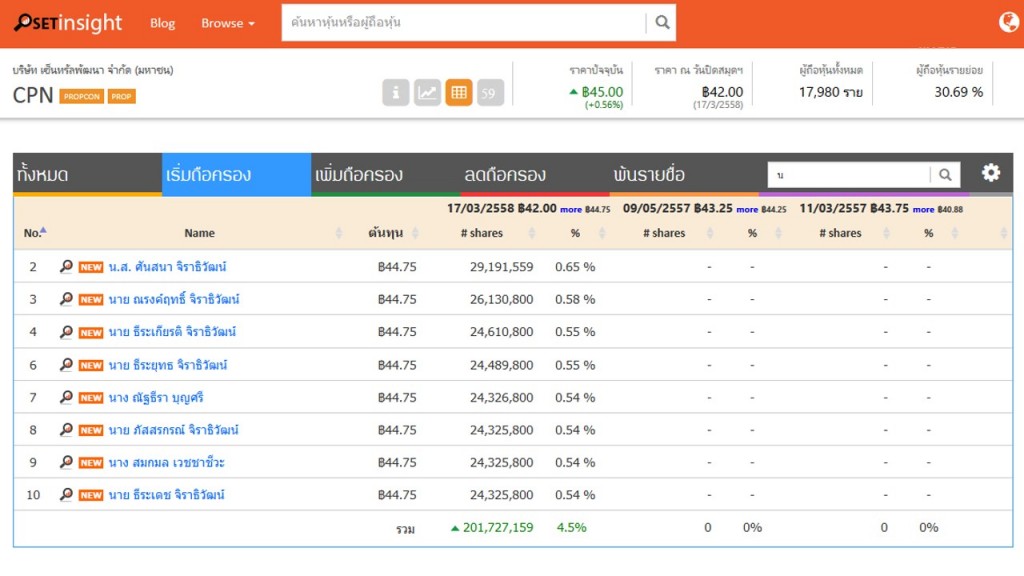Click more link beside 17/03/2558 price
The height and width of the screenshot is (576, 1024).
click(571, 210)
